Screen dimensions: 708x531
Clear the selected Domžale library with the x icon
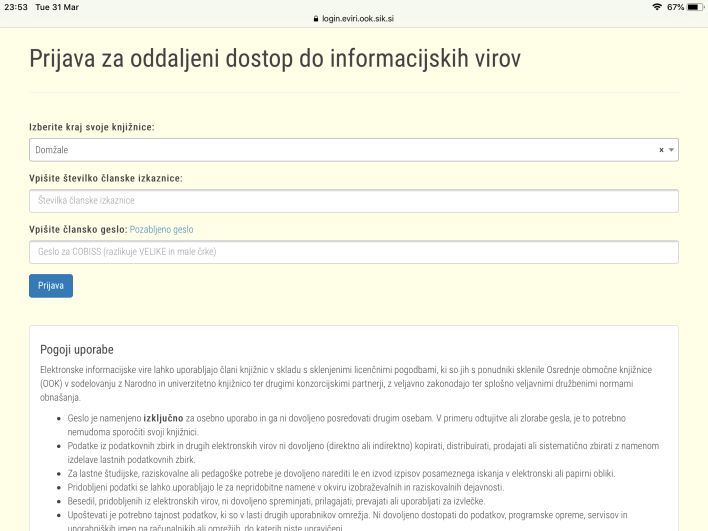661,150
